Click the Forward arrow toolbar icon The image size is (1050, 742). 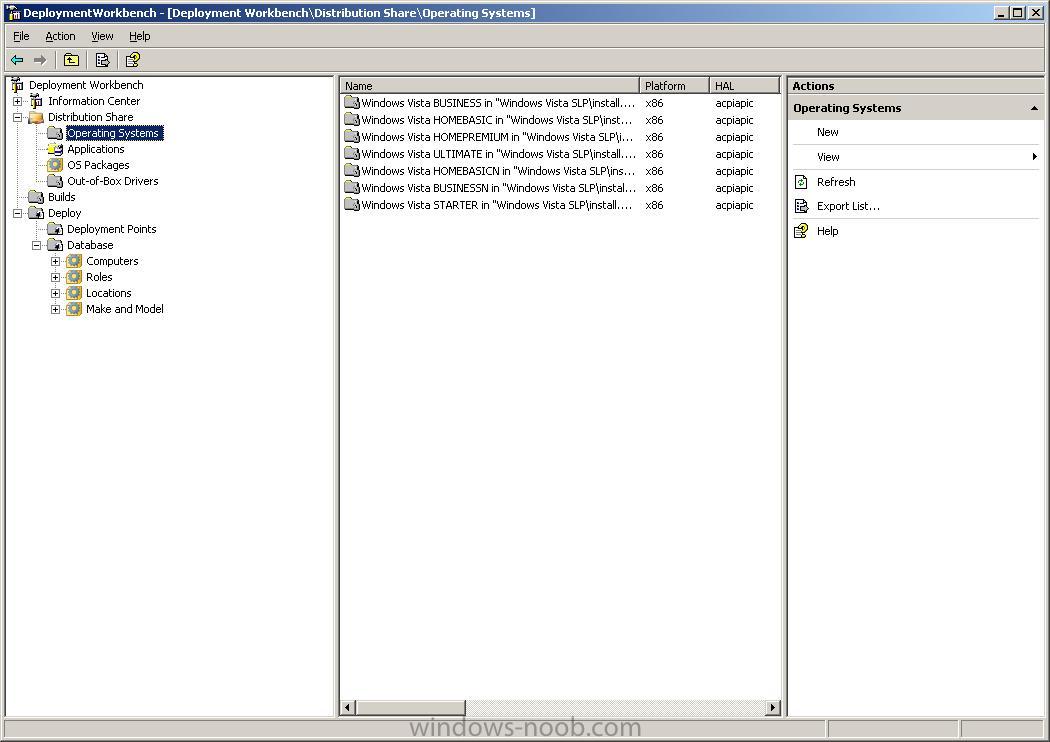[40, 60]
